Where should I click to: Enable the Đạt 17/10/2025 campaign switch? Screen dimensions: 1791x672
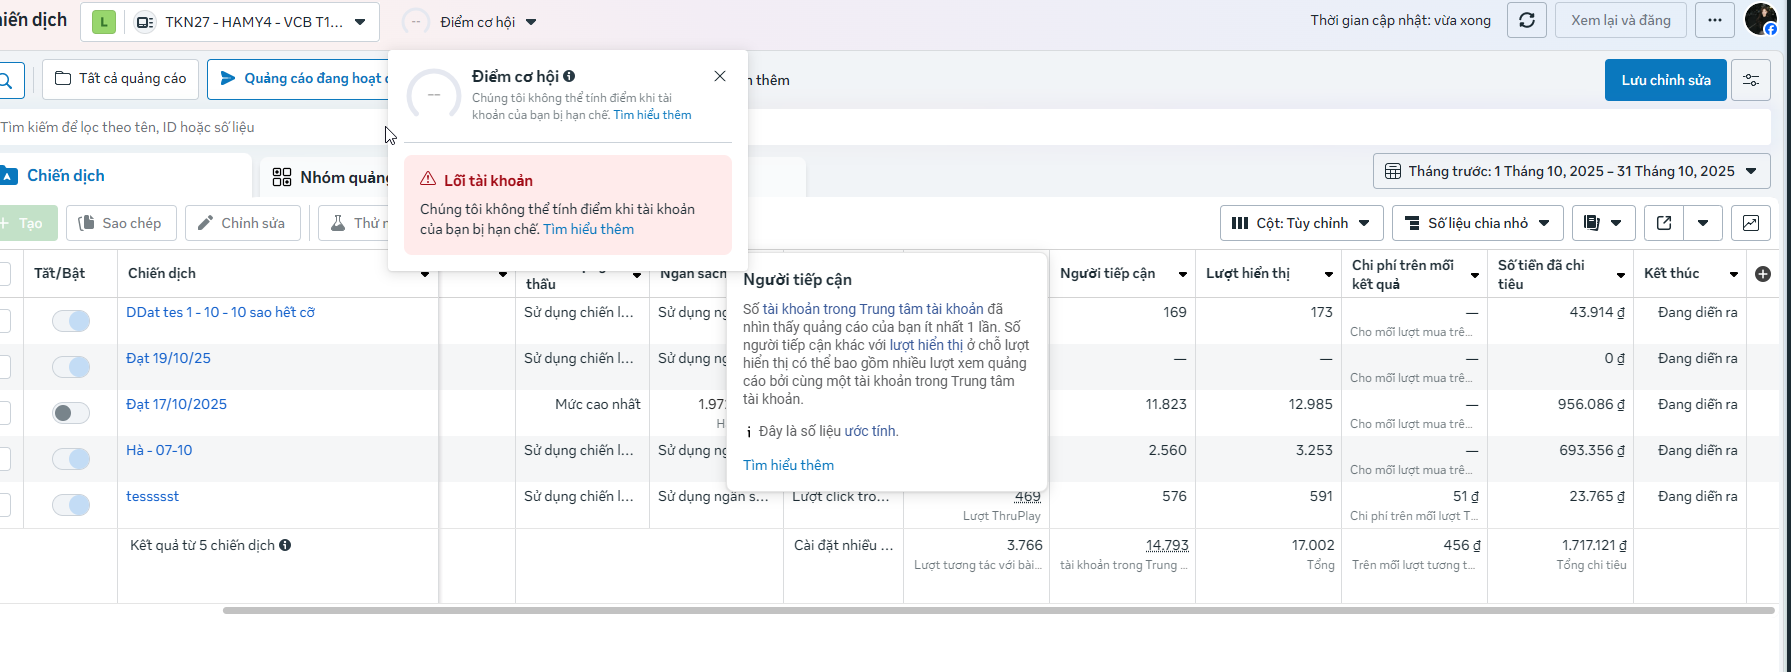pyautogui.click(x=71, y=413)
